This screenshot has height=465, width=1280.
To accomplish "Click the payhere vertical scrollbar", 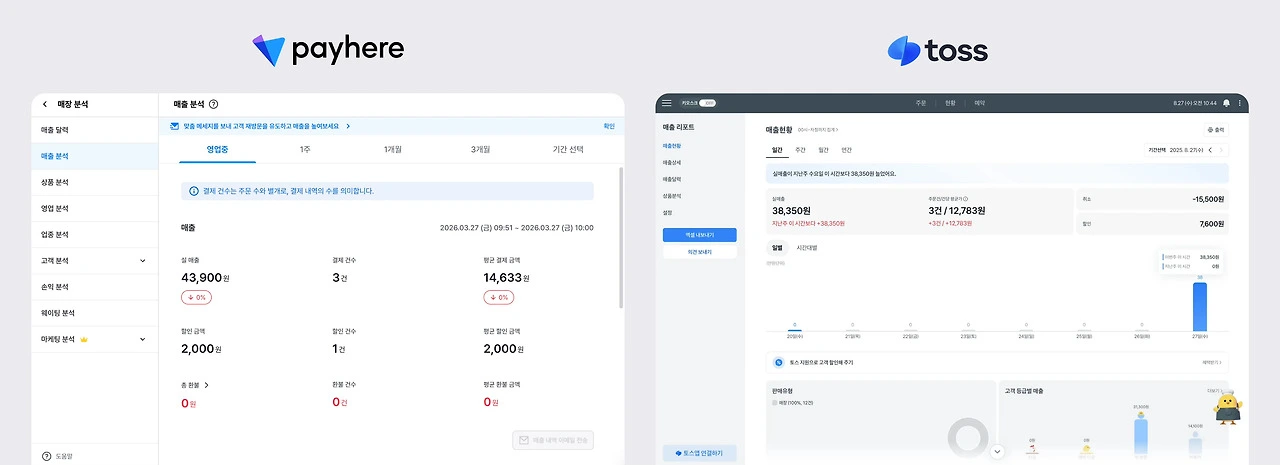I will point(621,237).
